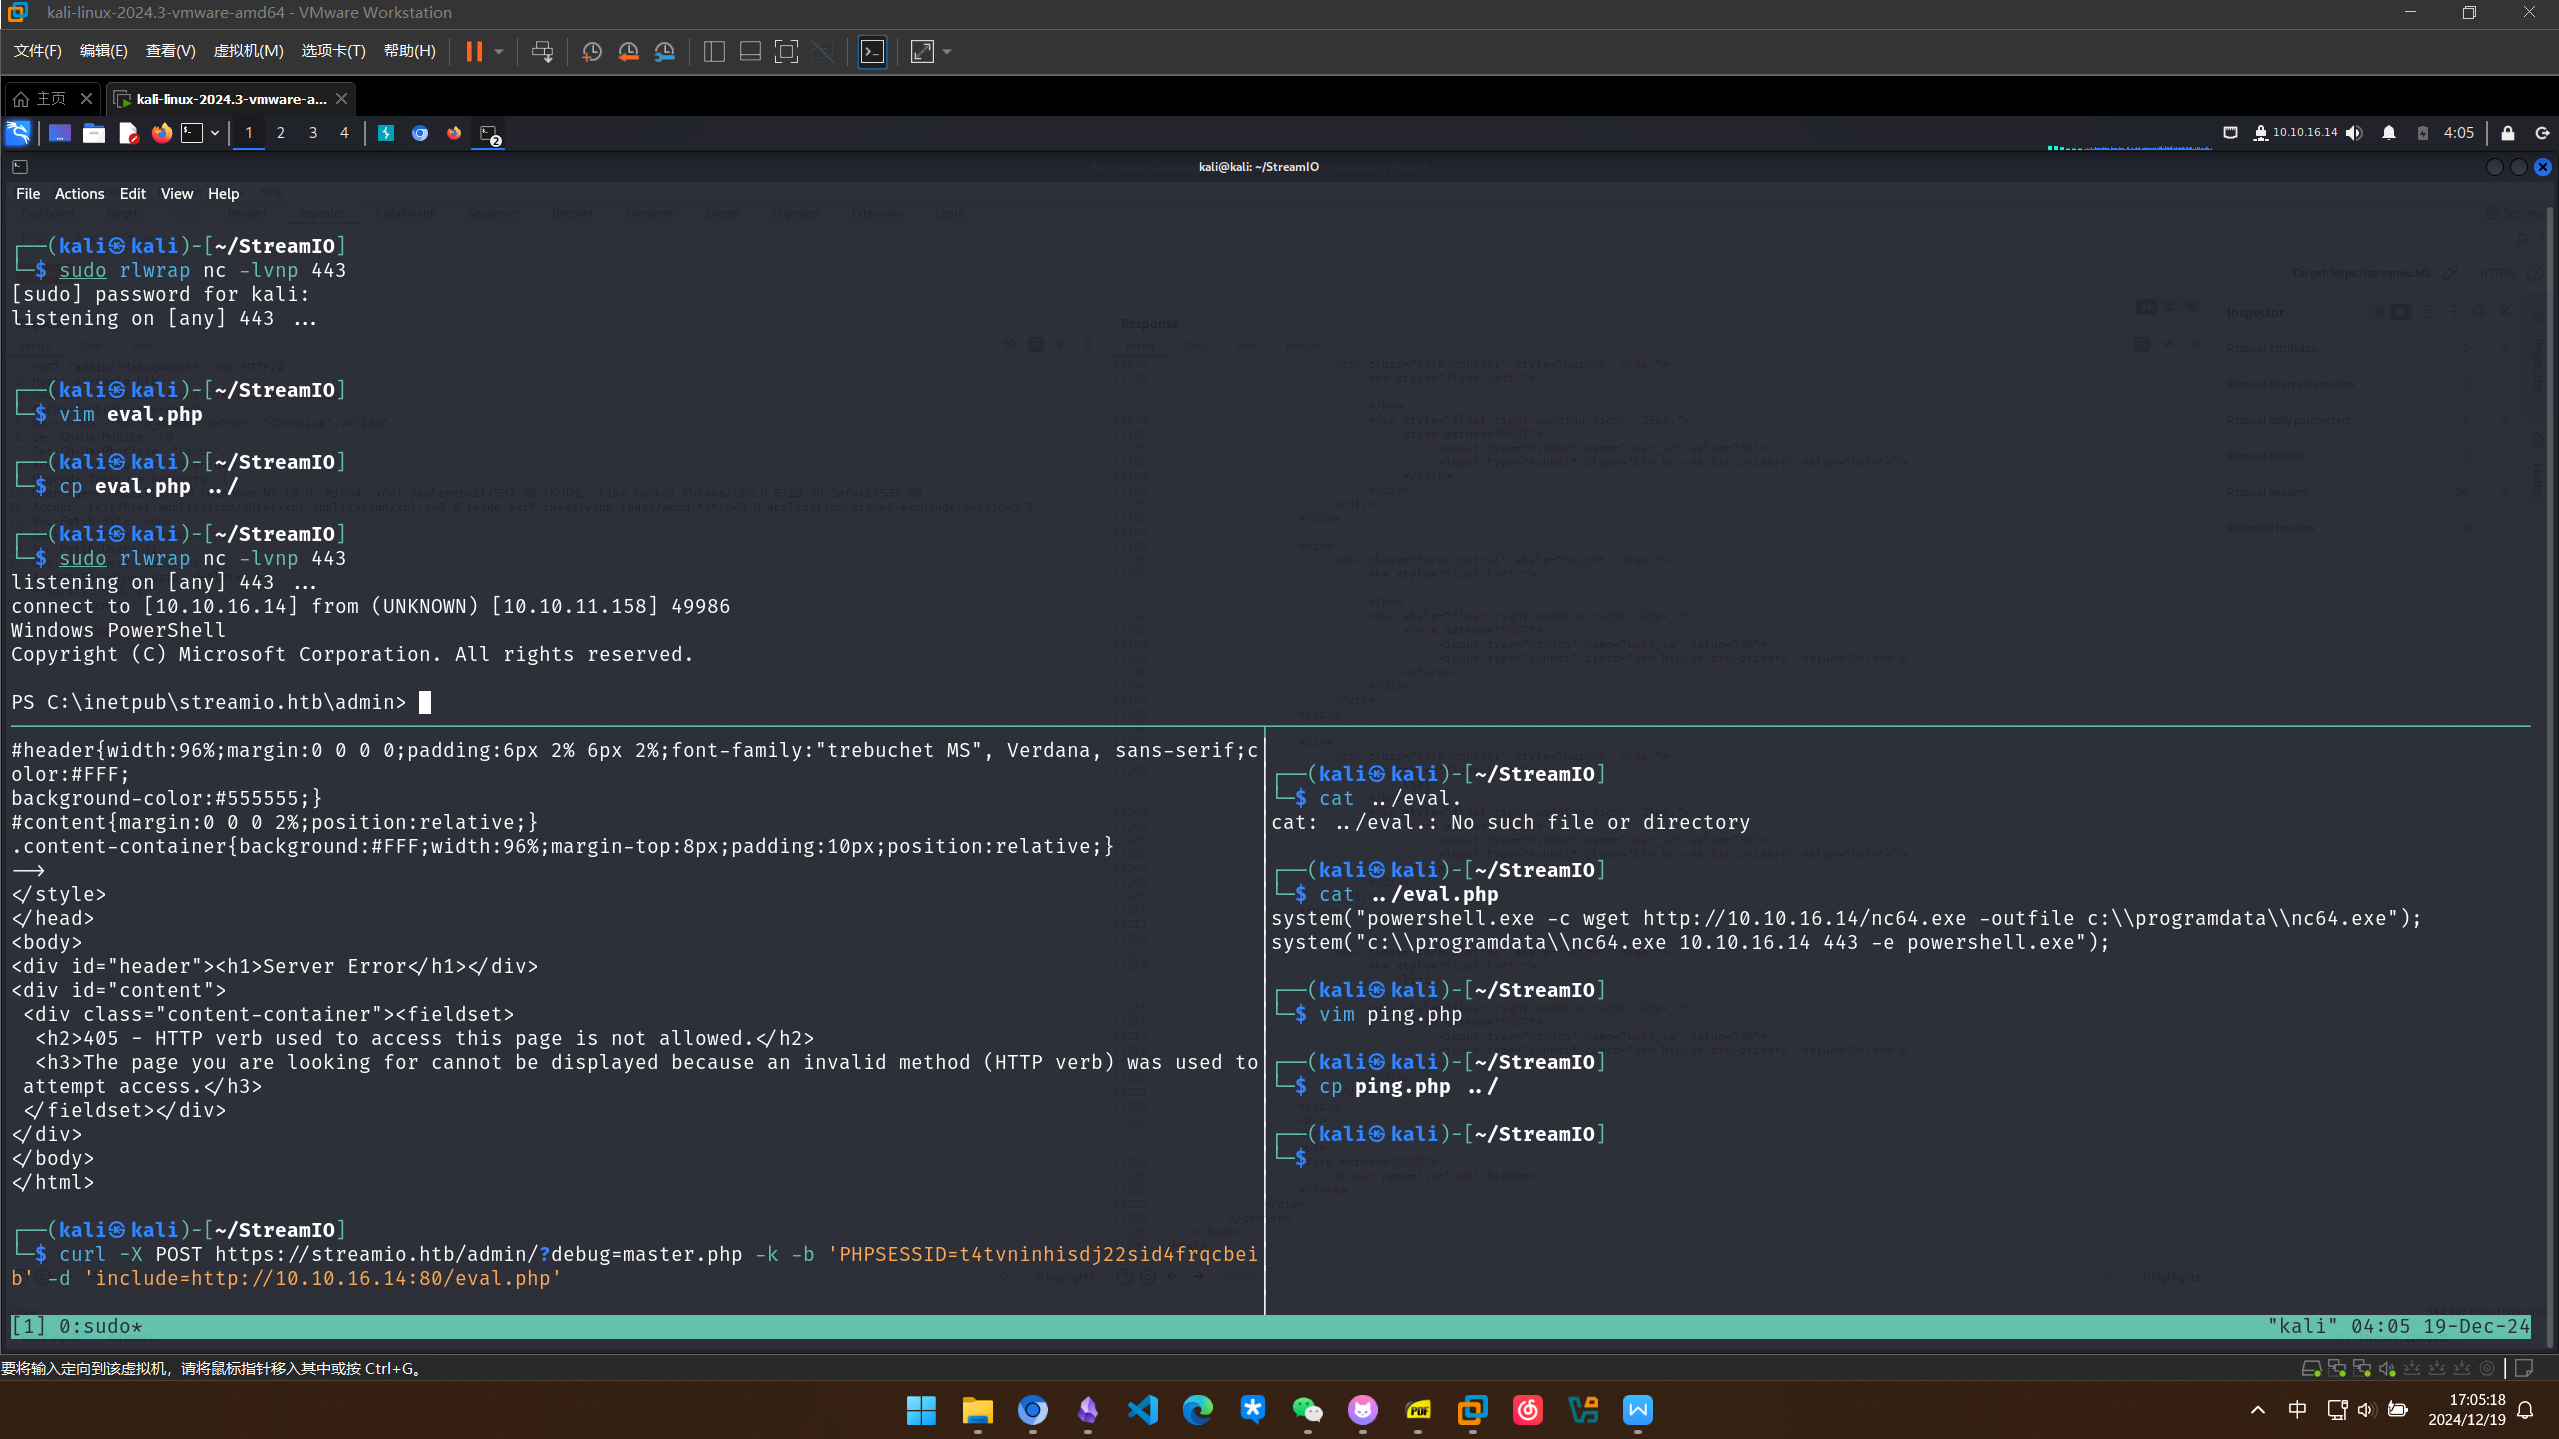This screenshot has height=1439, width=2559.
Task: Expand the power options dropdown arrow
Action: pyautogui.click(x=499, y=51)
